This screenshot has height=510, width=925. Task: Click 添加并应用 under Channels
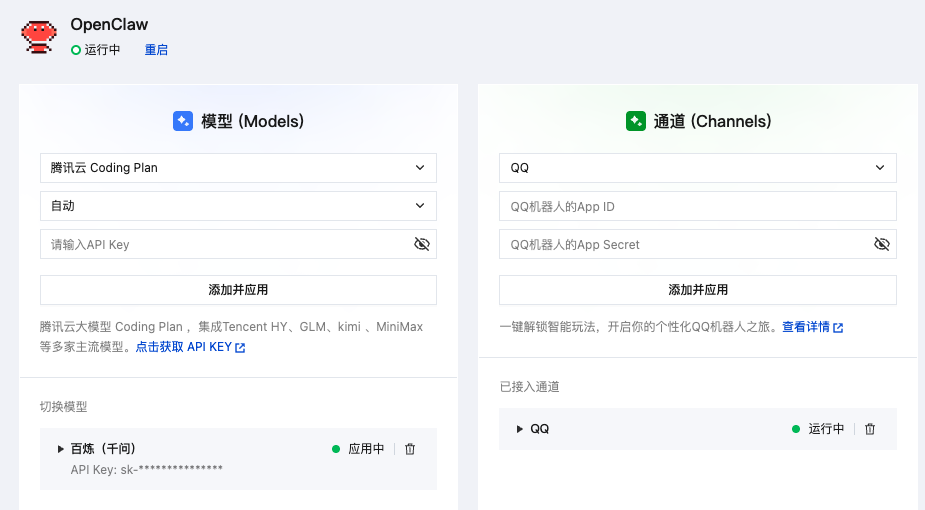pyautogui.click(x=698, y=290)
